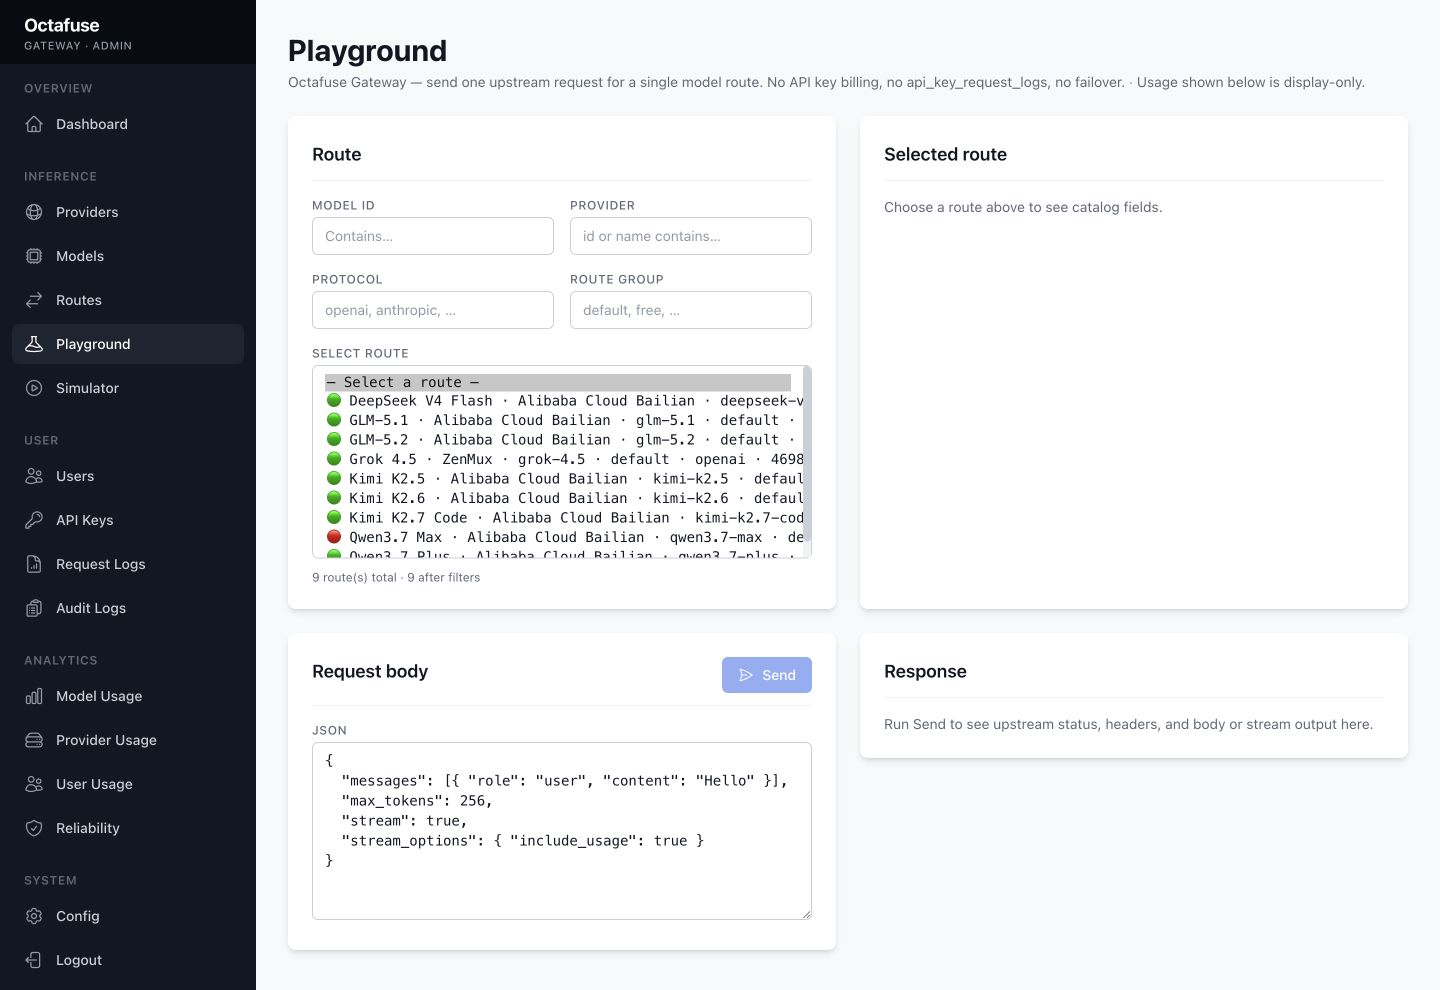Click the Selected route heading
1440x990 pixels.
click(945, 154)
